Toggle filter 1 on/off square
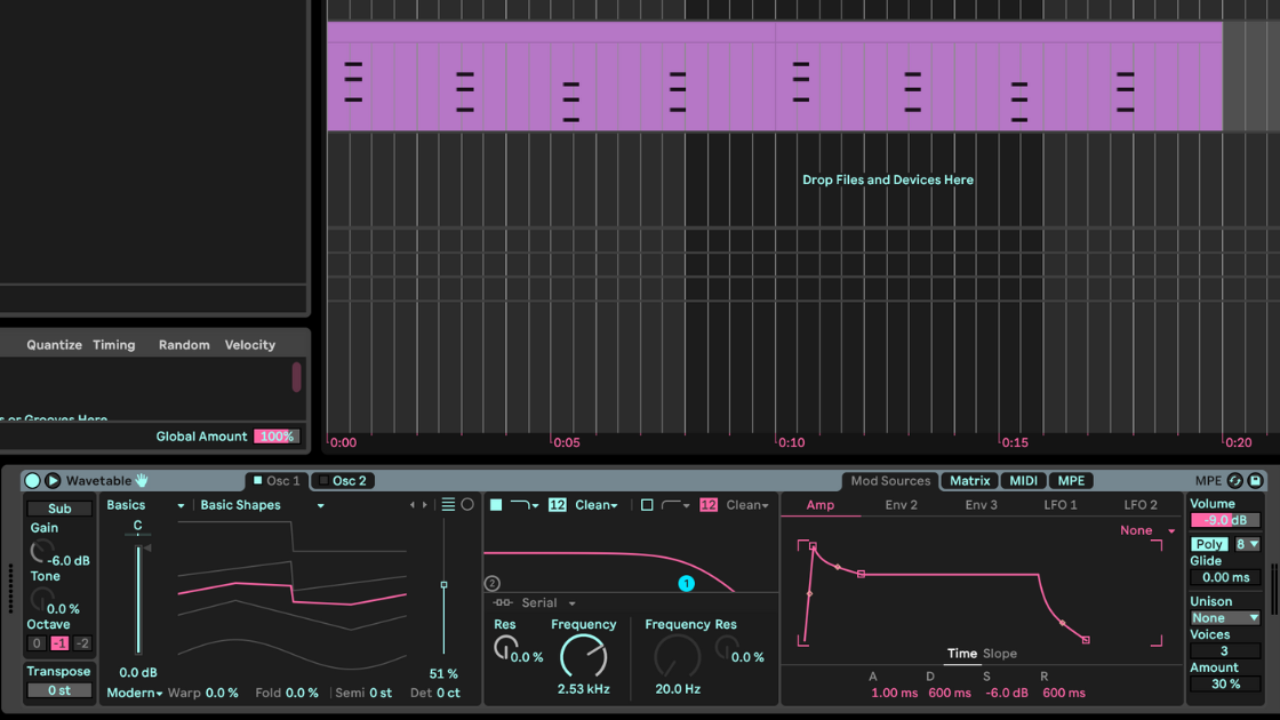 click(x=496, y=505)
